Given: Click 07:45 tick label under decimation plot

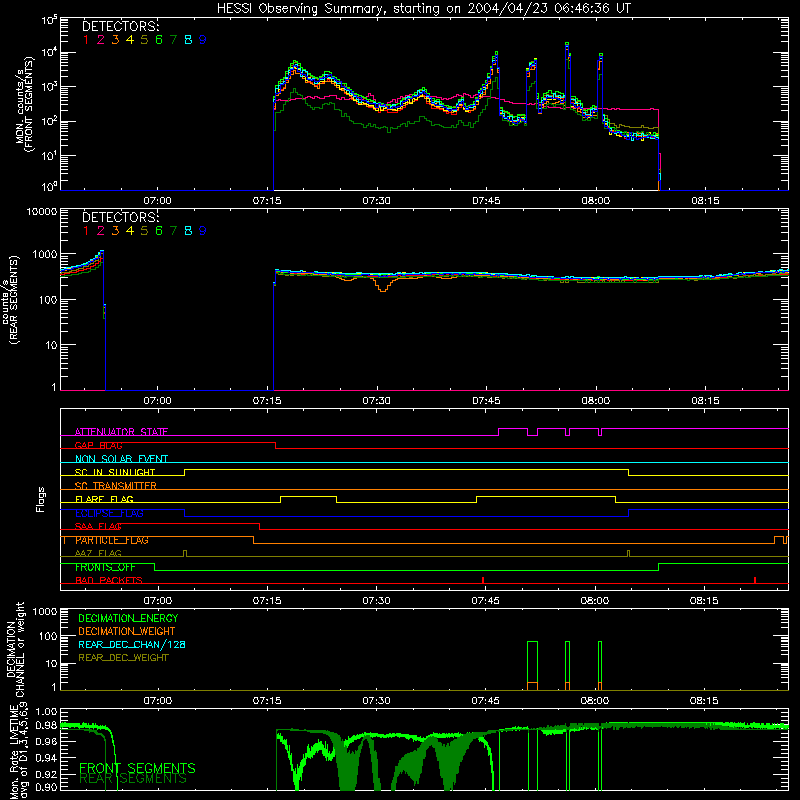Looking at the screenshot, I should (486, 701).
